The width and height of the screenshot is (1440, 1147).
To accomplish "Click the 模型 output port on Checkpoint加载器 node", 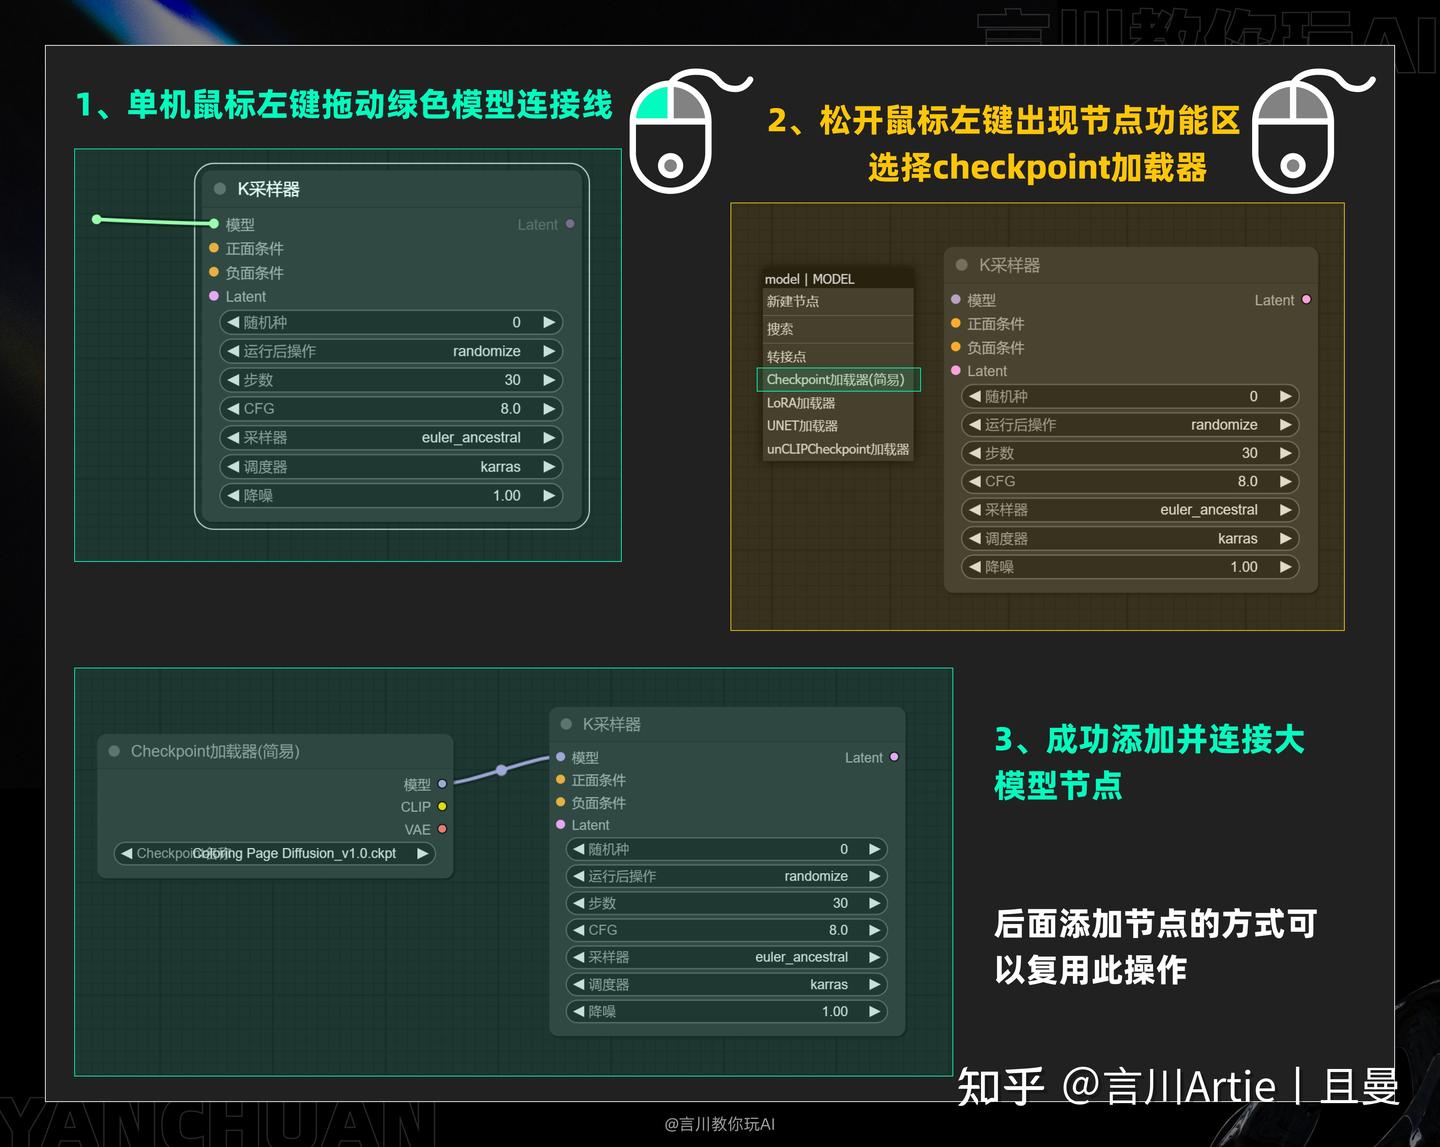I will pos(442,784).
